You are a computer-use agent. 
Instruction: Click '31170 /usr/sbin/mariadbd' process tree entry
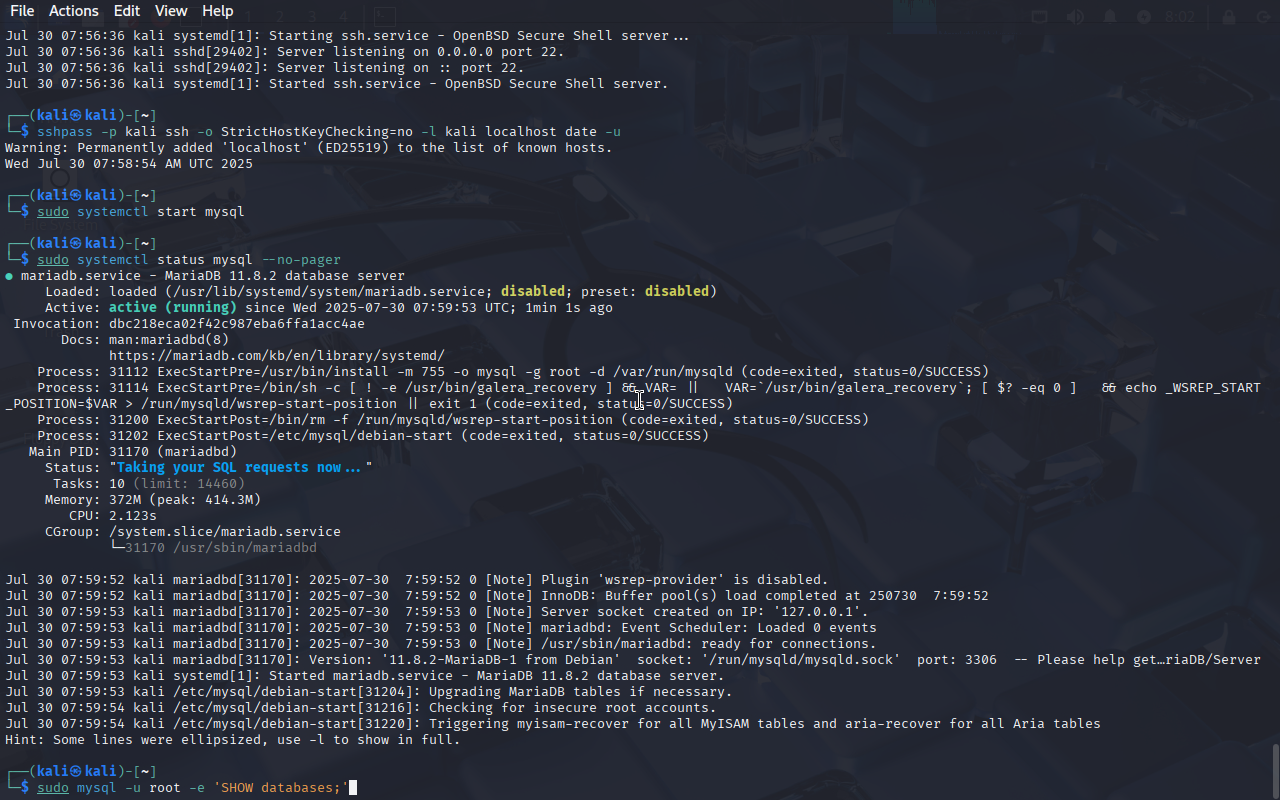click(221, 548)
